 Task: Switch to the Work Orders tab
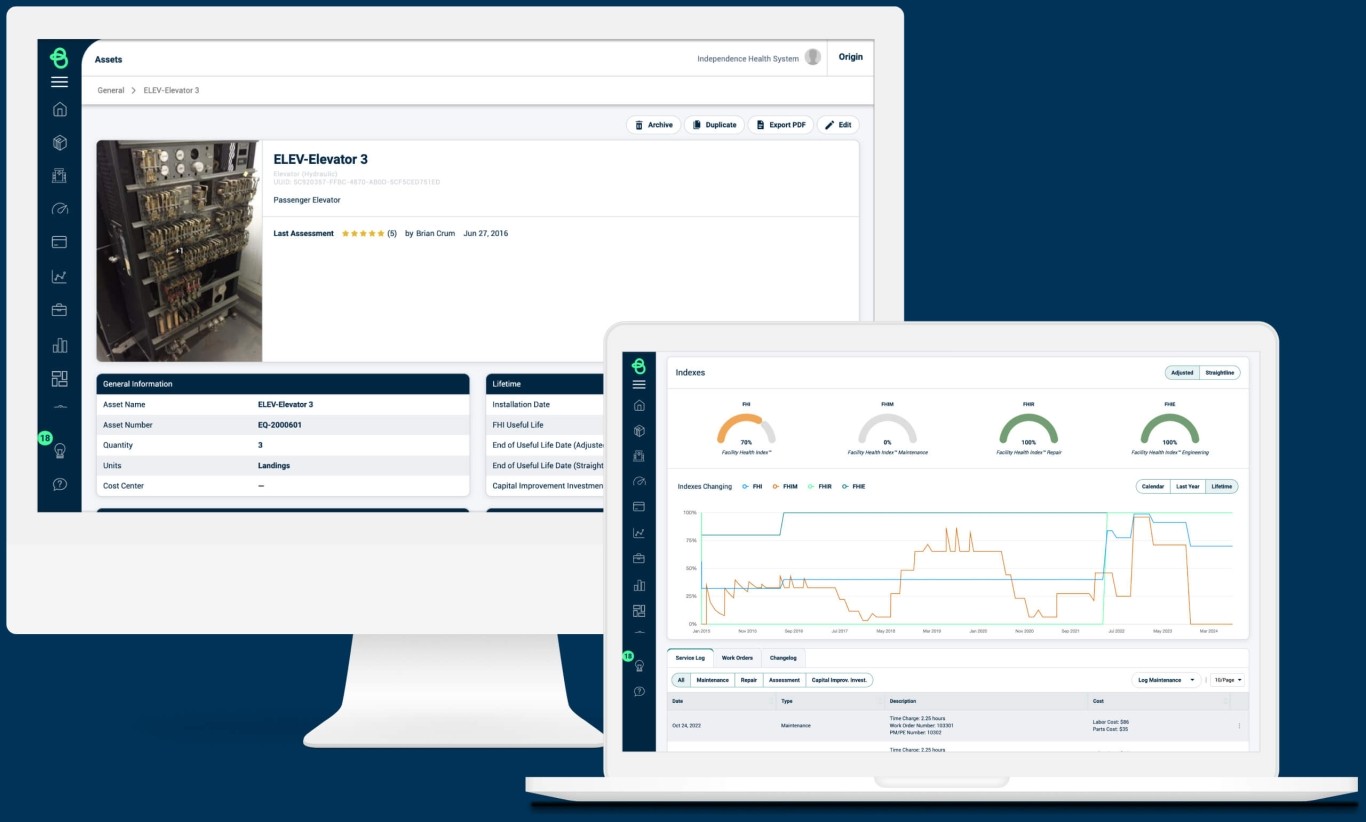(737, 658)
